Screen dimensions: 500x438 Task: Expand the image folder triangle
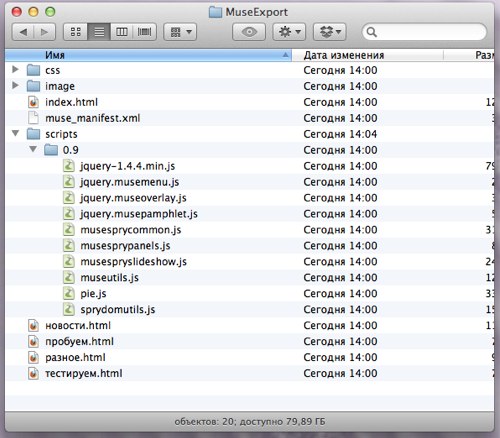point(15,85)
